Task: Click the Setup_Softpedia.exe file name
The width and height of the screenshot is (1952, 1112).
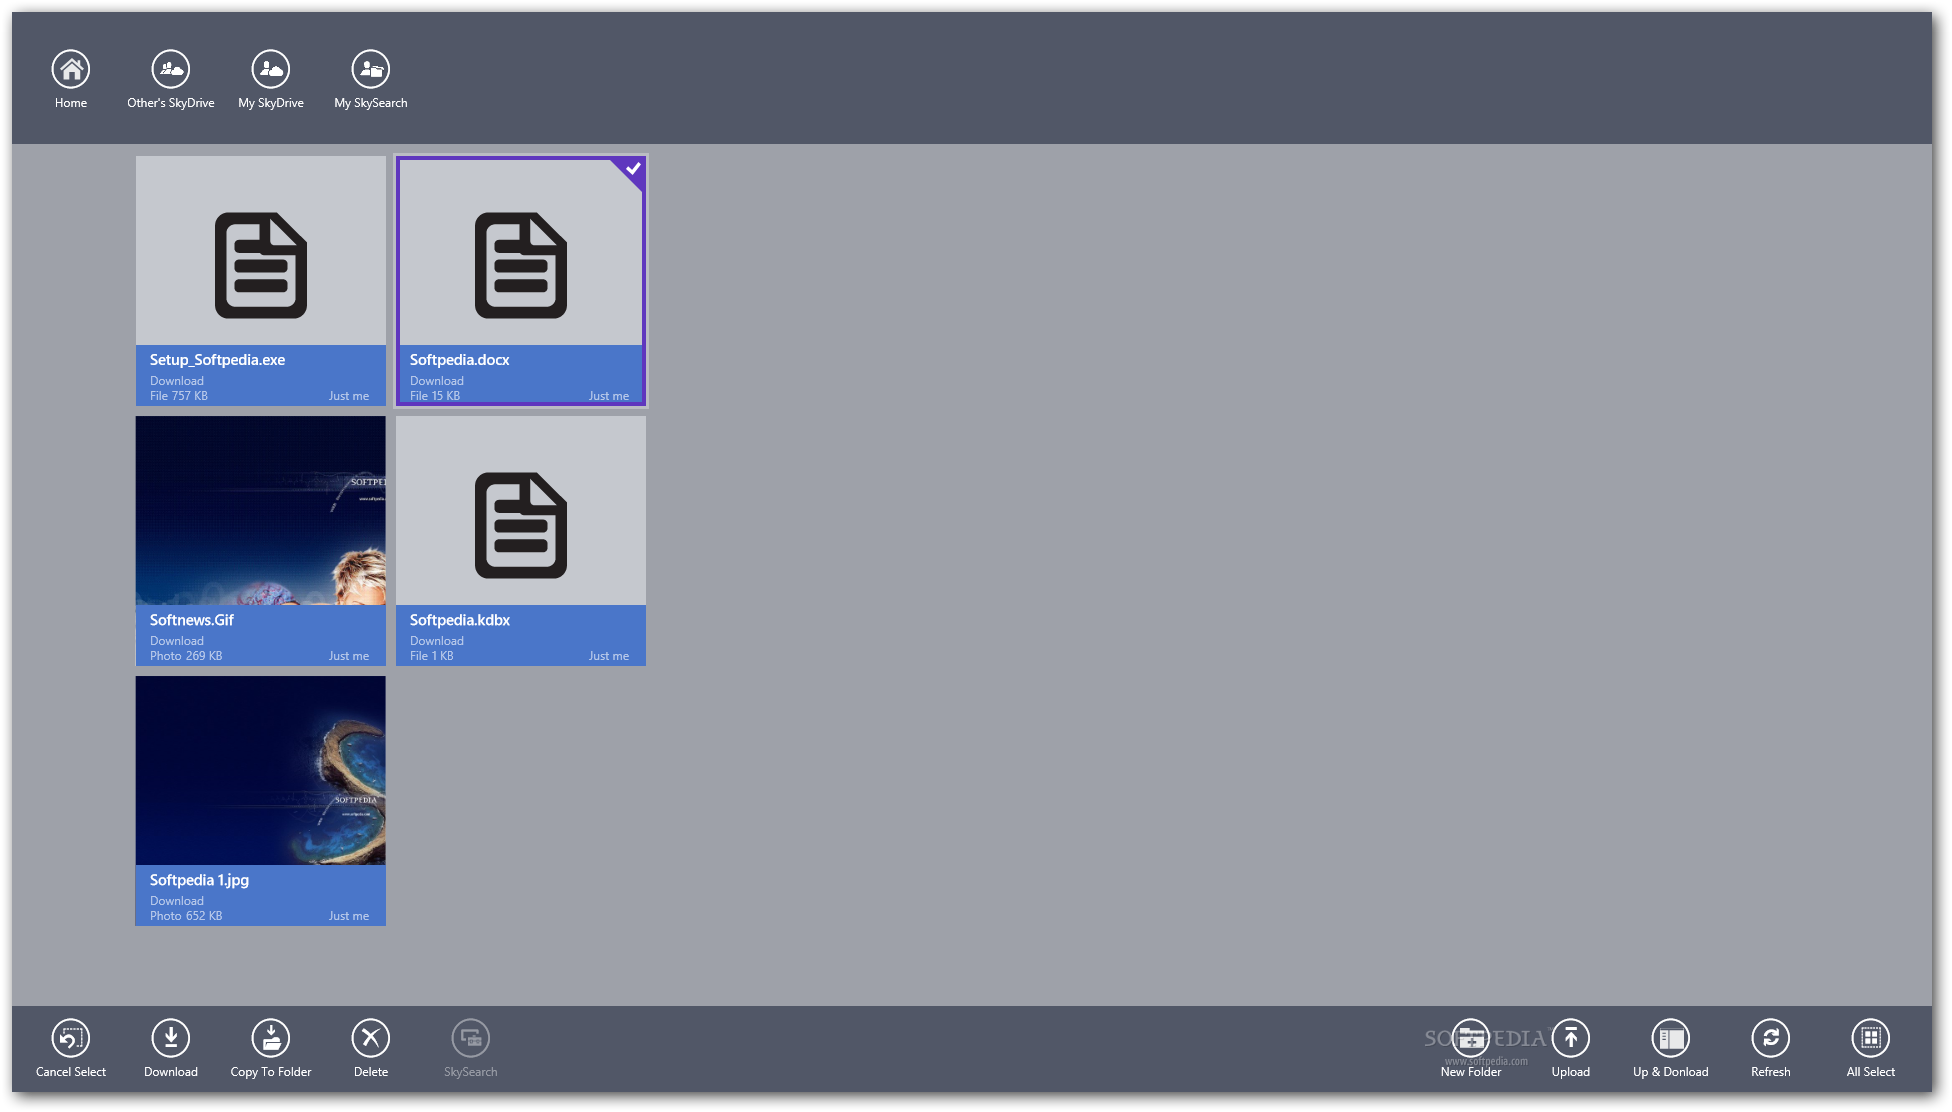Action: 218,360
